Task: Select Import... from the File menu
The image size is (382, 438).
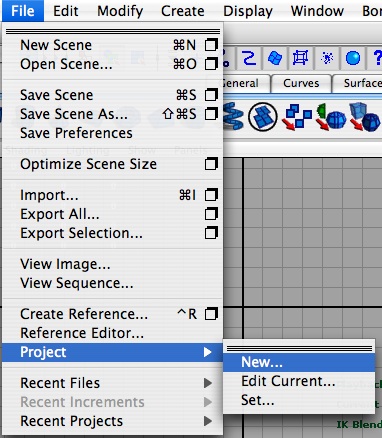Action: pos(113,195)
